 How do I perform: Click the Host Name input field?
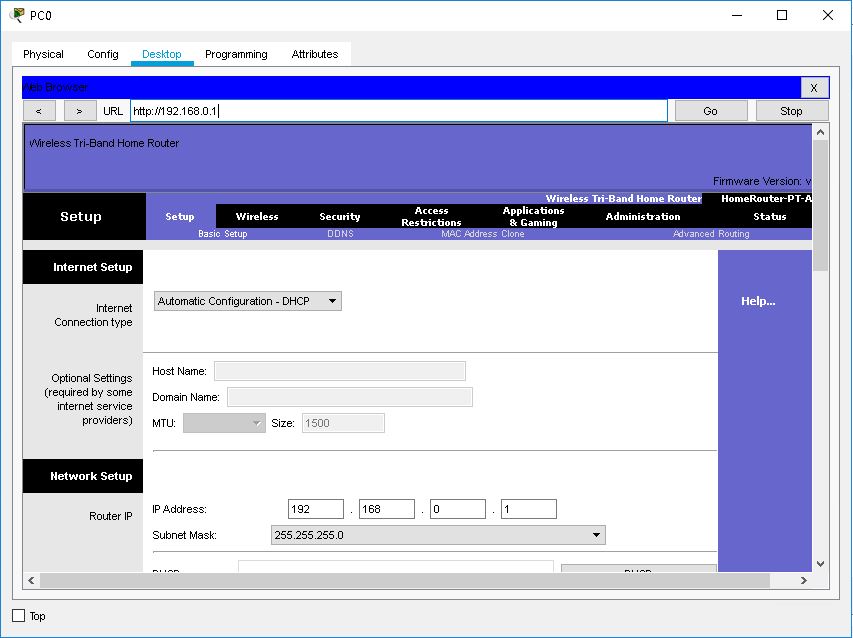click(x=339, y=370)
